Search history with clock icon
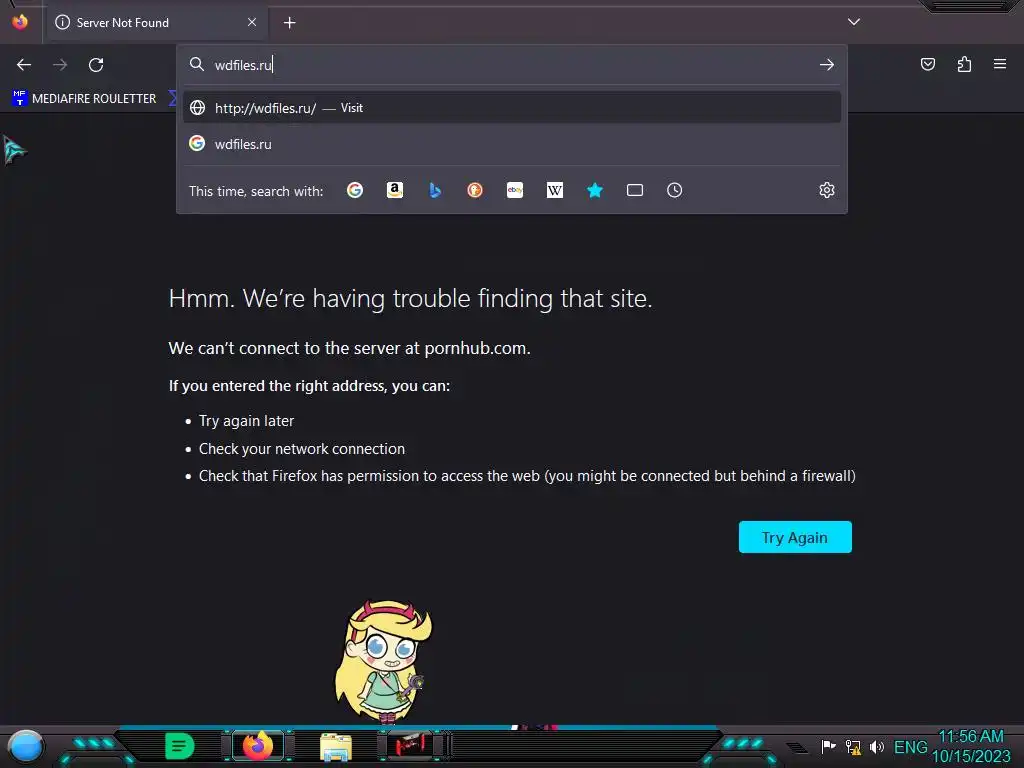 pyautogui.click(x=675, y=190)
